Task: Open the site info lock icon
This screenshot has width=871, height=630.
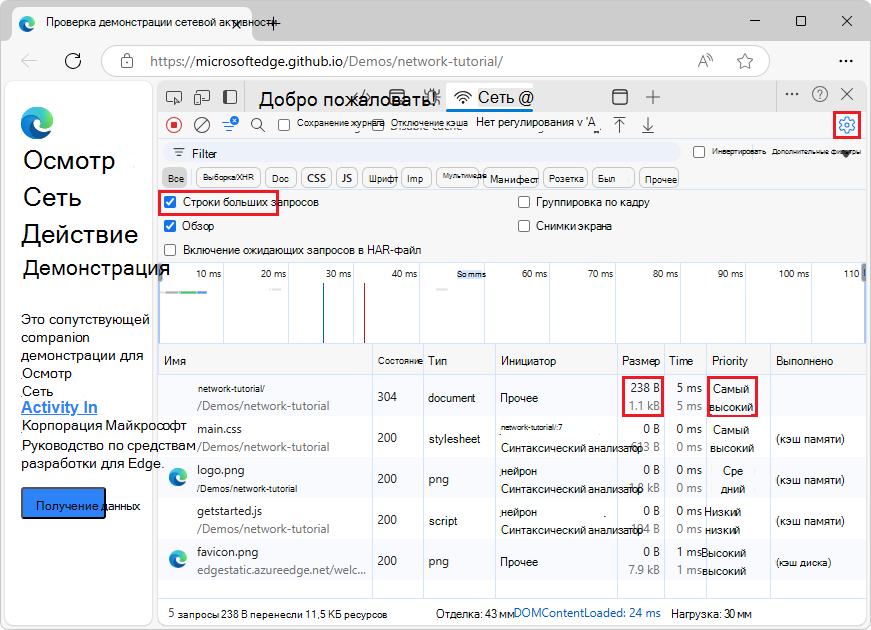Action: click(x=127, y=61)
